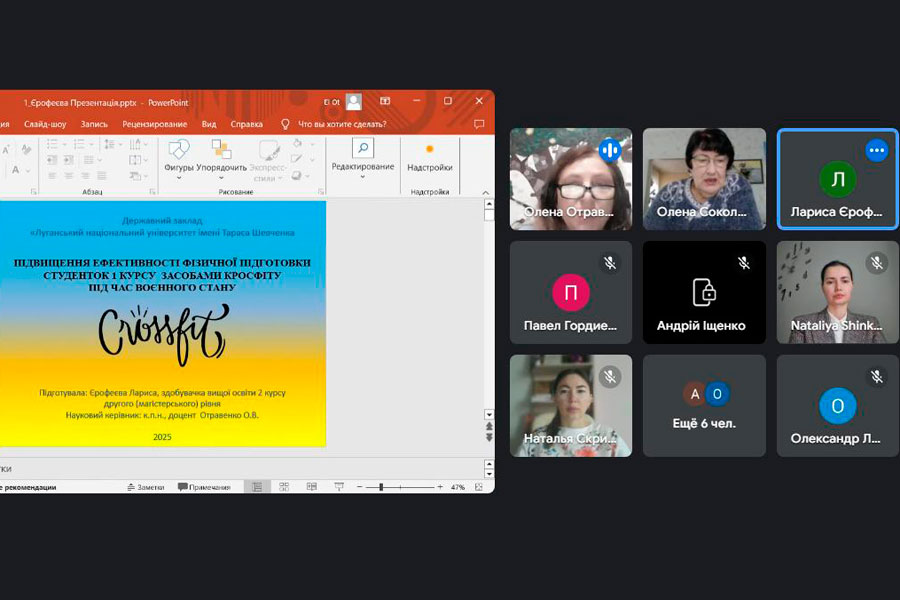Switch to slide sorter view

click(x=284, y=487)
